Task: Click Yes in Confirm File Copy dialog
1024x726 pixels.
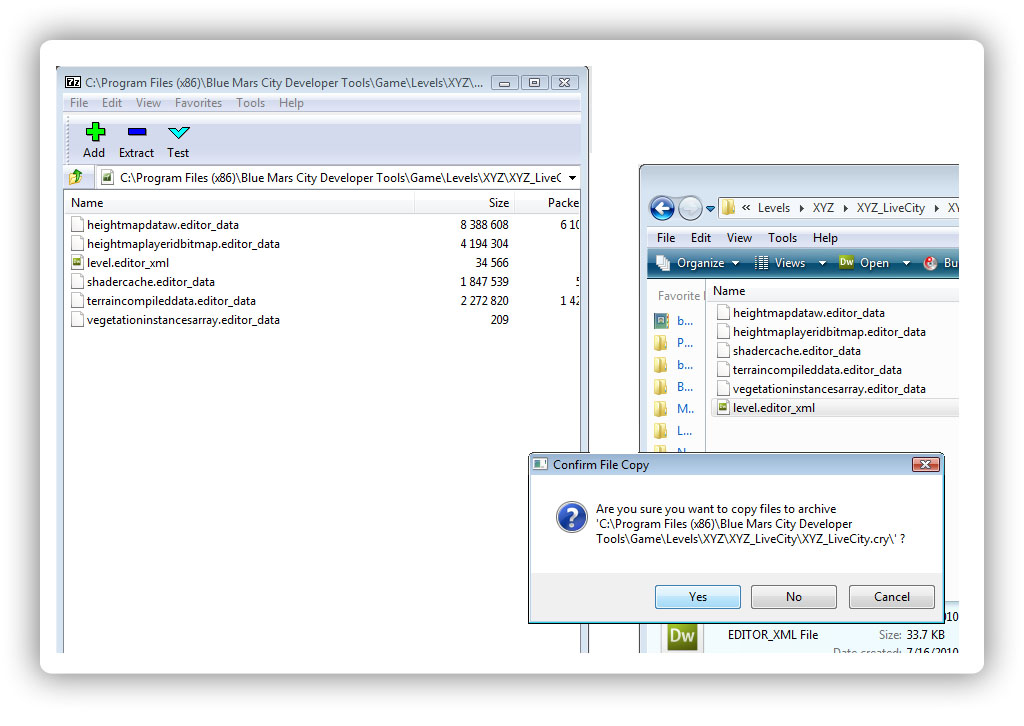Action: (697, 597)
